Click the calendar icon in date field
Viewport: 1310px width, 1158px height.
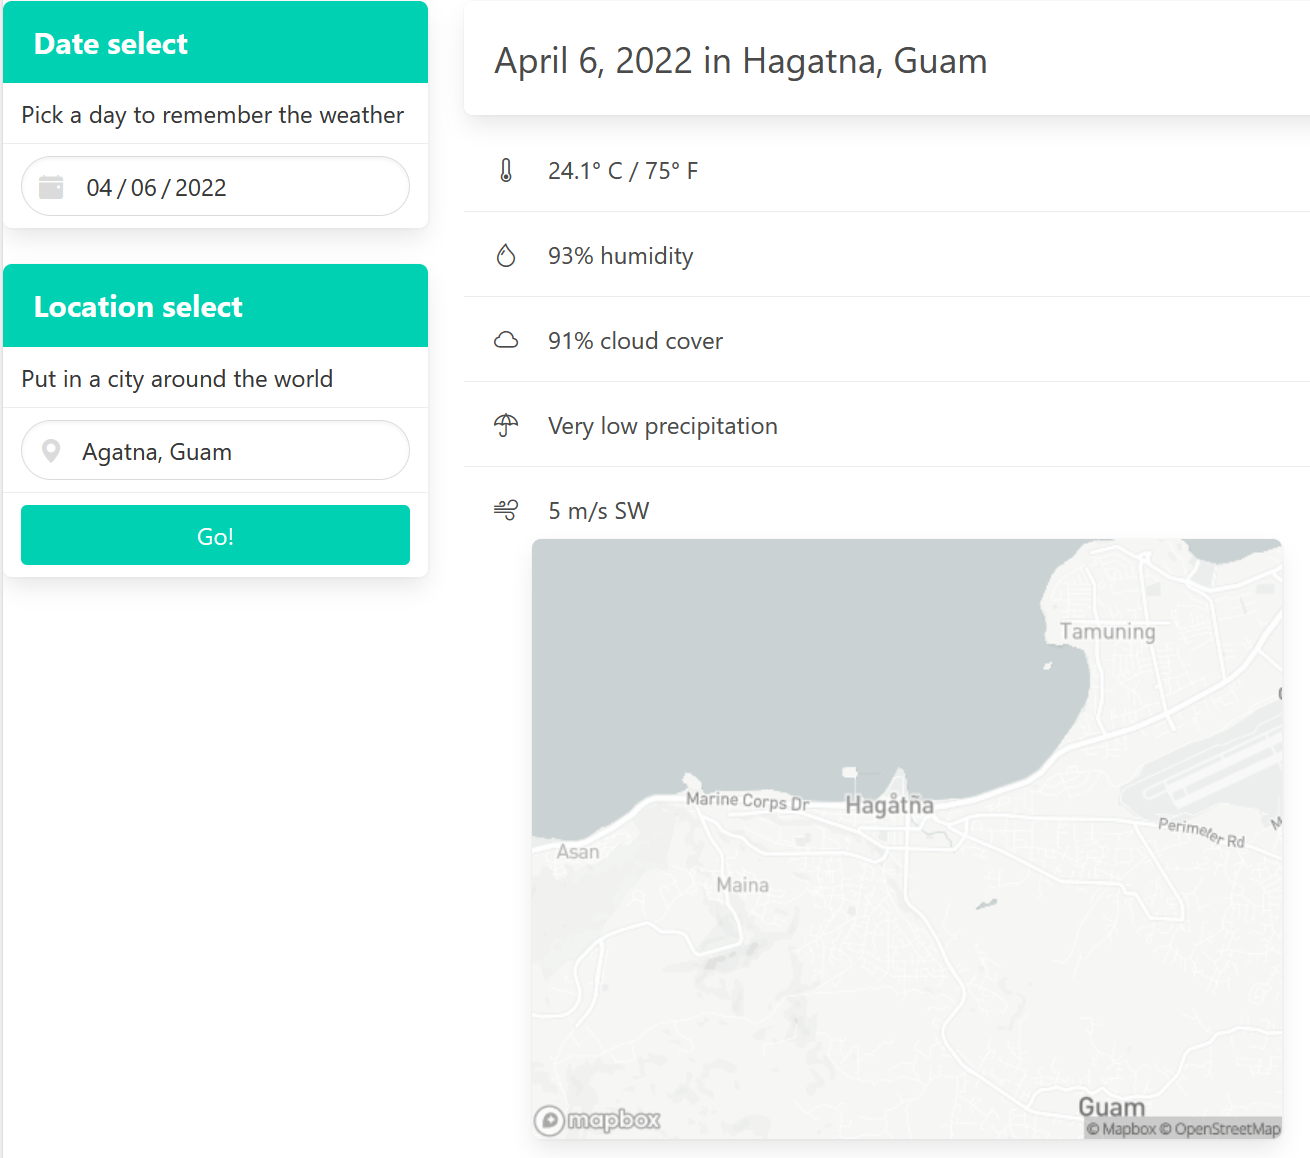click(51, 187)
